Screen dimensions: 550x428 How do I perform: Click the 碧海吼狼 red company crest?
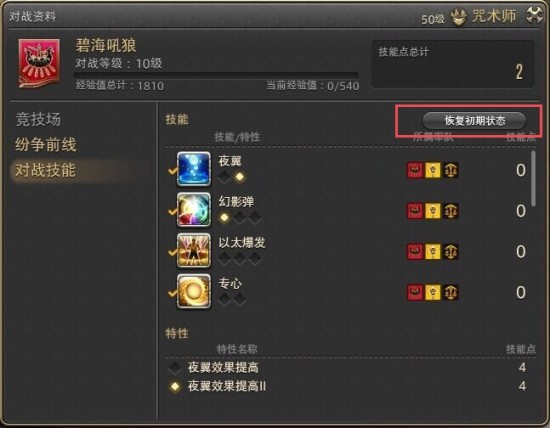click(39, 63)
